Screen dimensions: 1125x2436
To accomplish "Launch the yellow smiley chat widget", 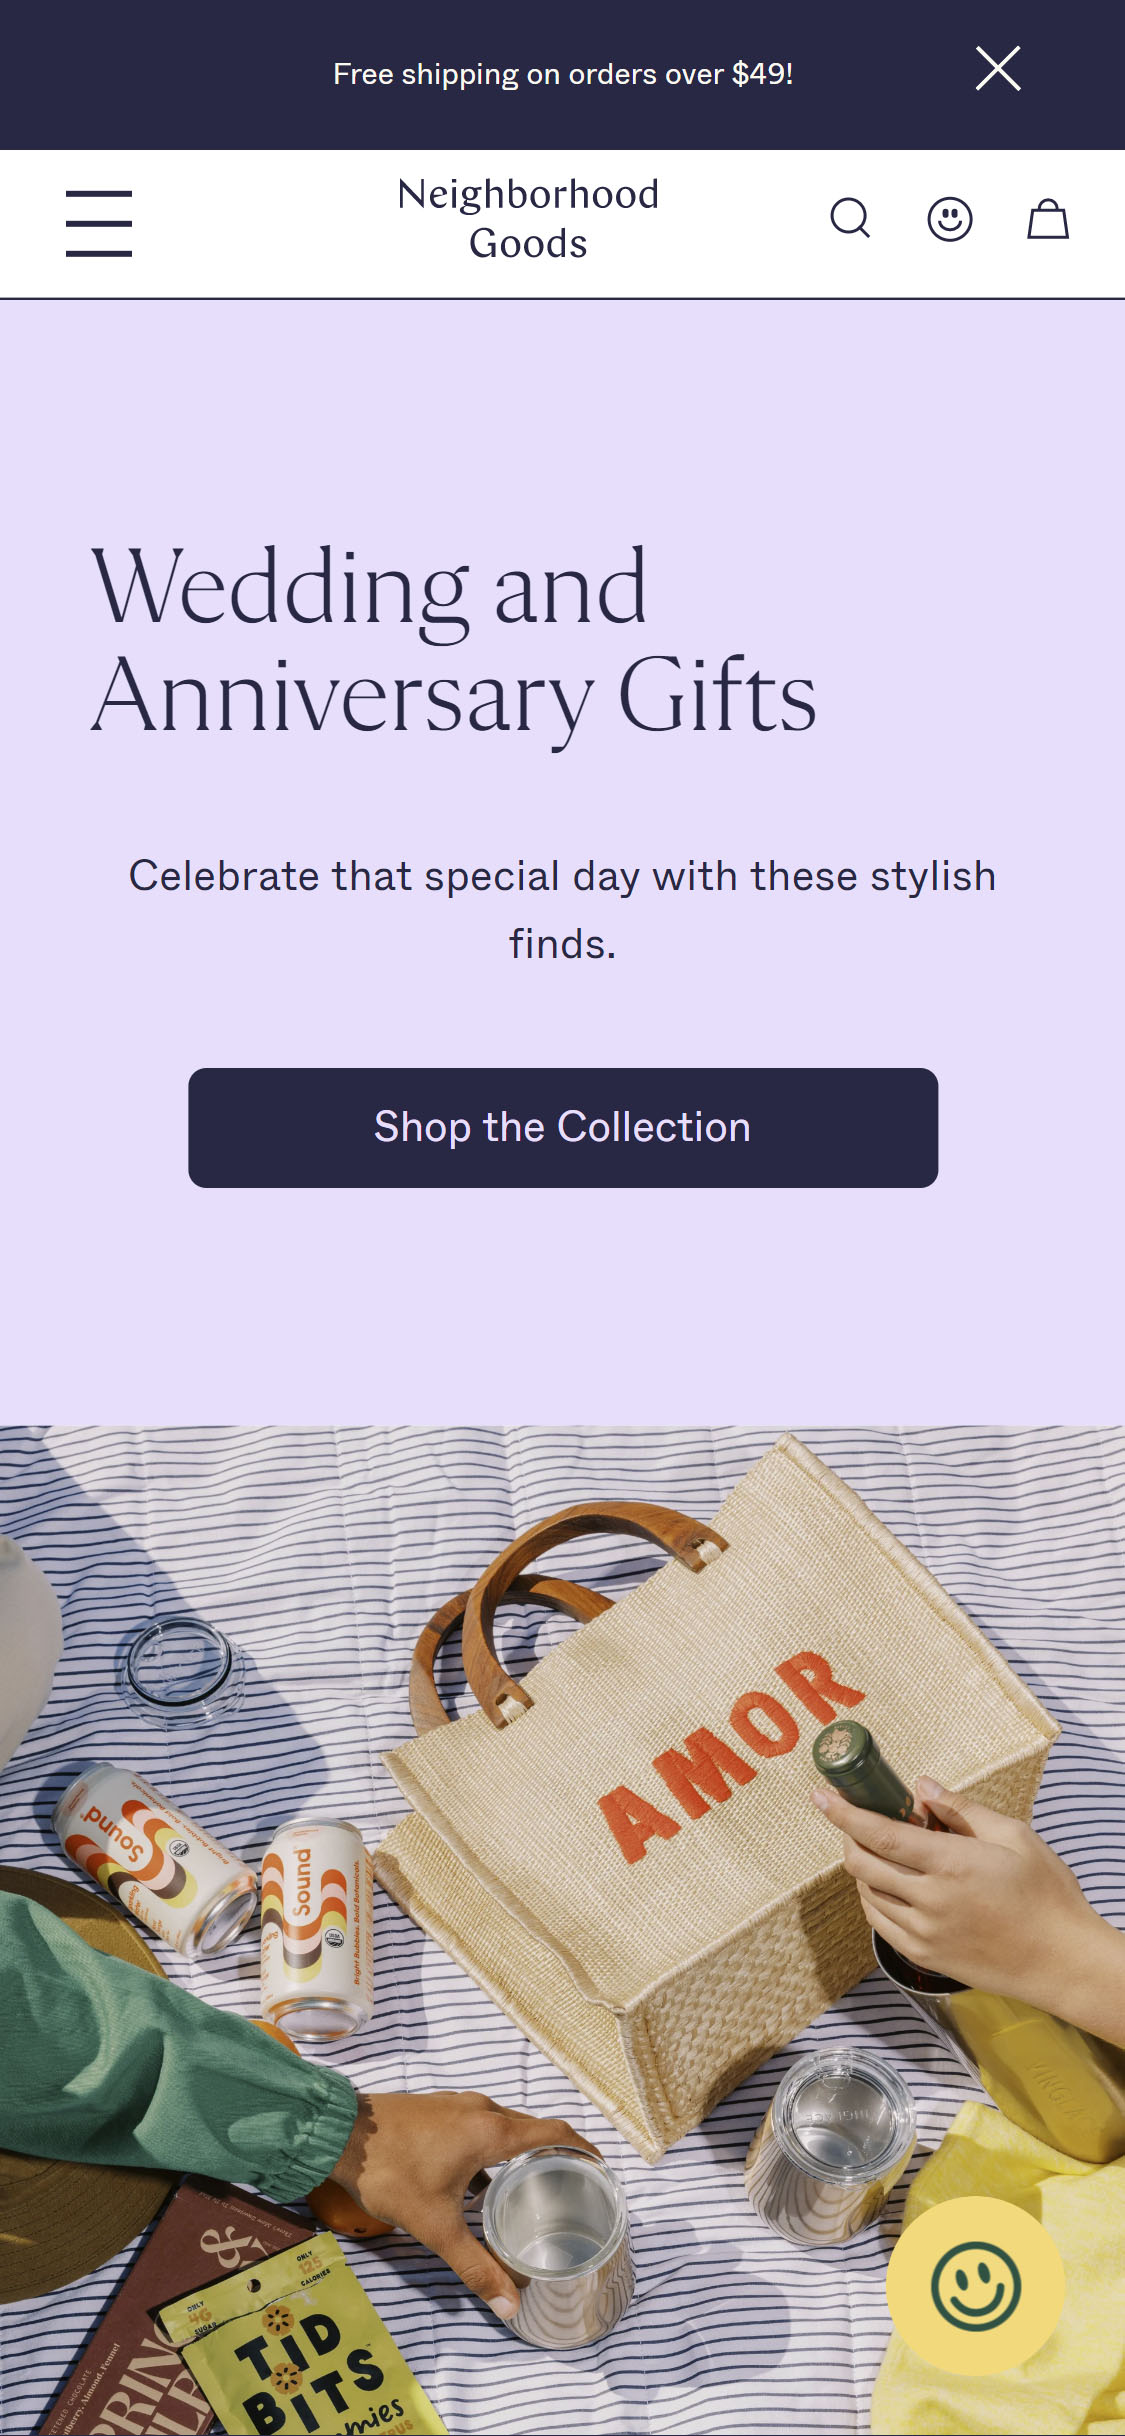I will click(x=975, y=2286).
